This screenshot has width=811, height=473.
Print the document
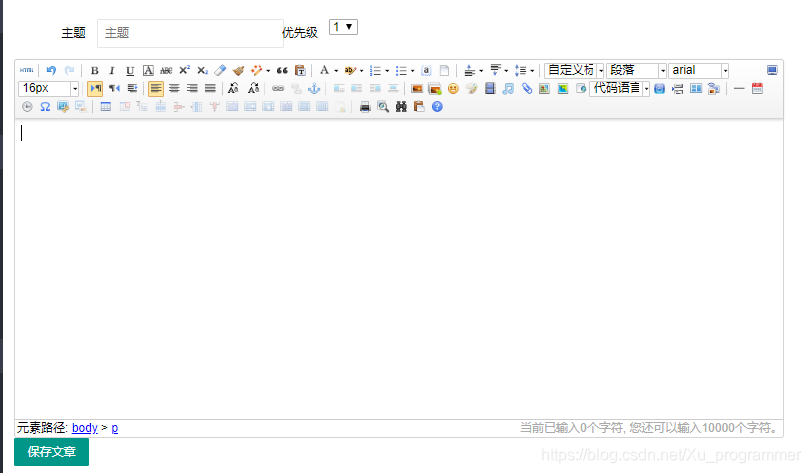click(x=365, y=106)
